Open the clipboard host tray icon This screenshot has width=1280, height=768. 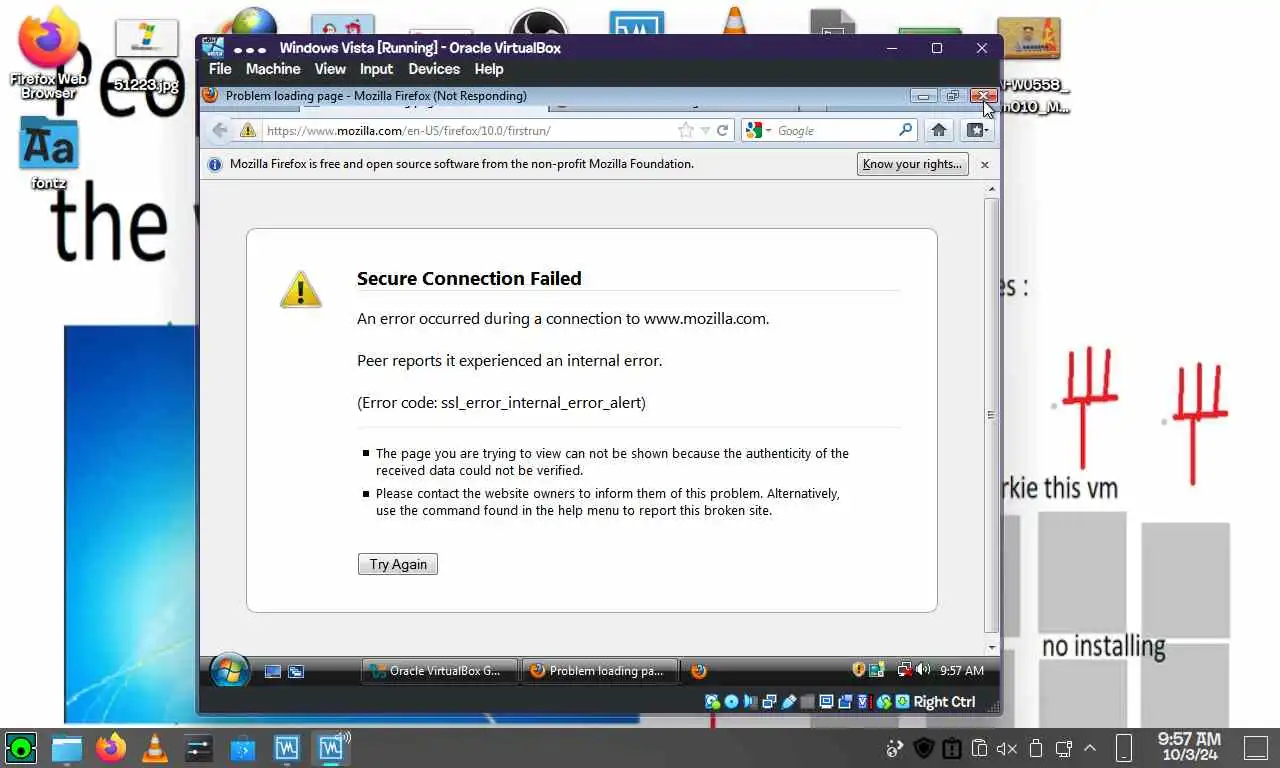click(x=980, y=749)
